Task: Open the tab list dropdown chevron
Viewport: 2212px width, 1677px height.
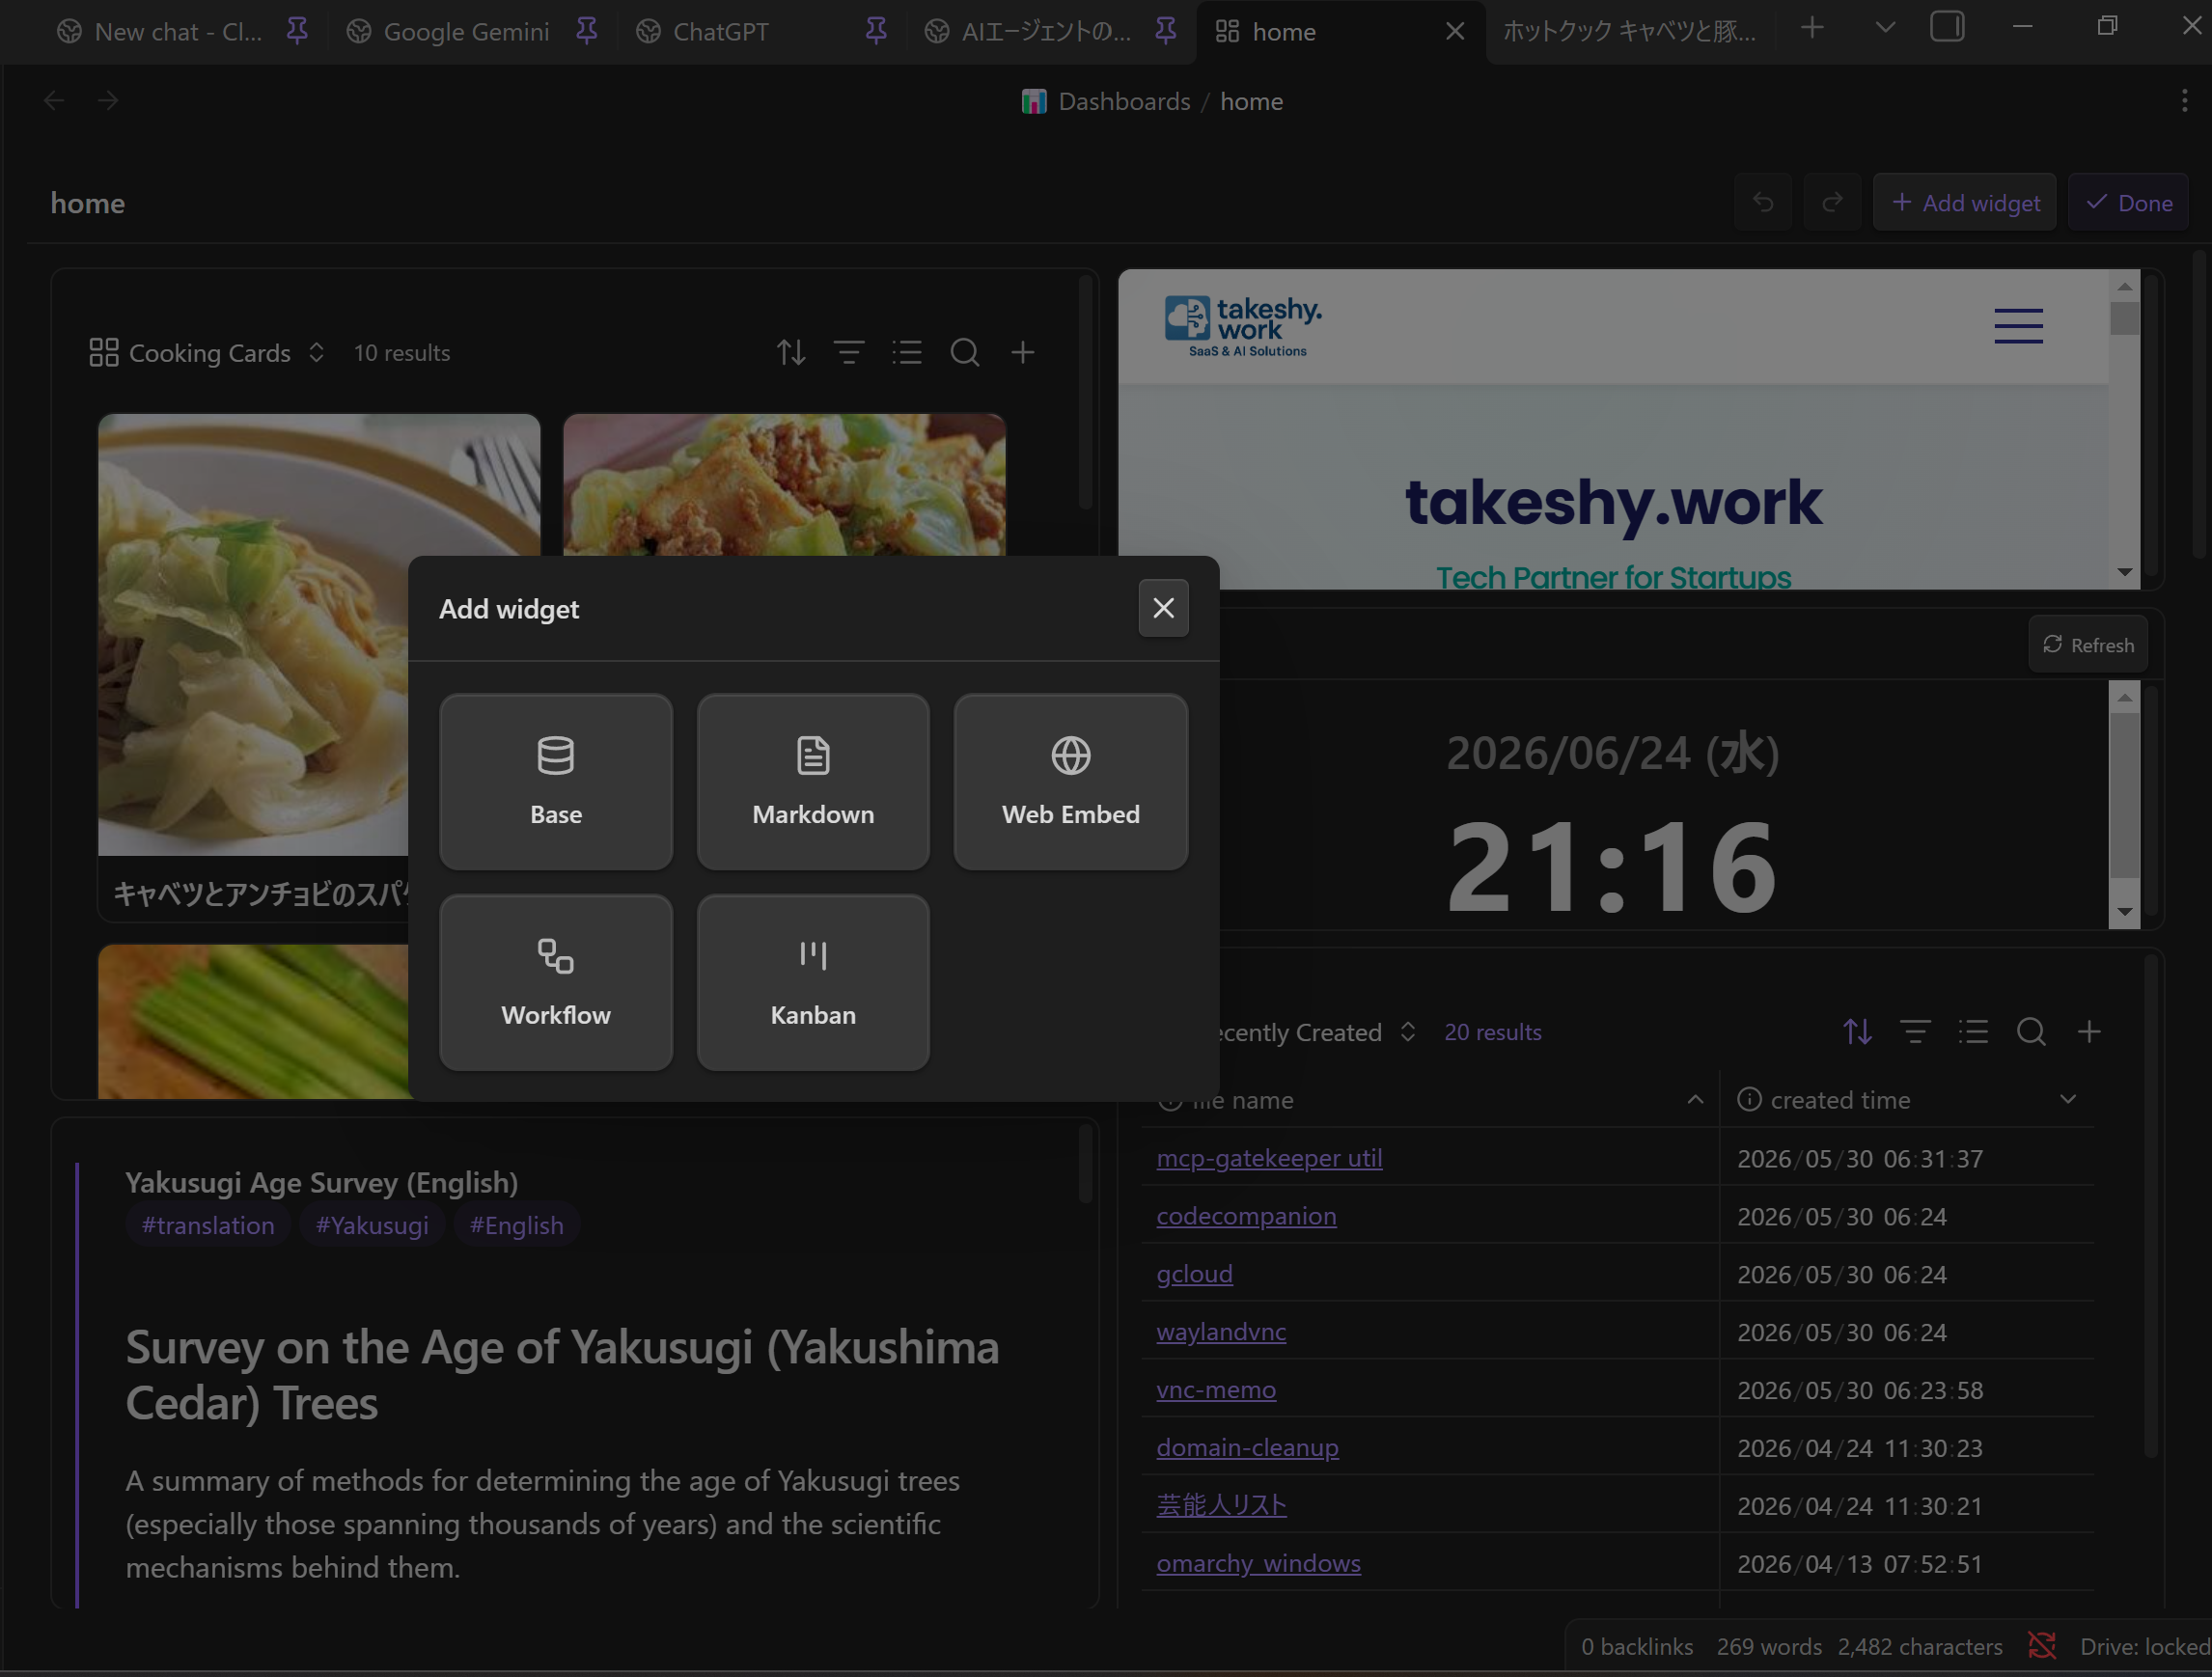Action: 1885,28
